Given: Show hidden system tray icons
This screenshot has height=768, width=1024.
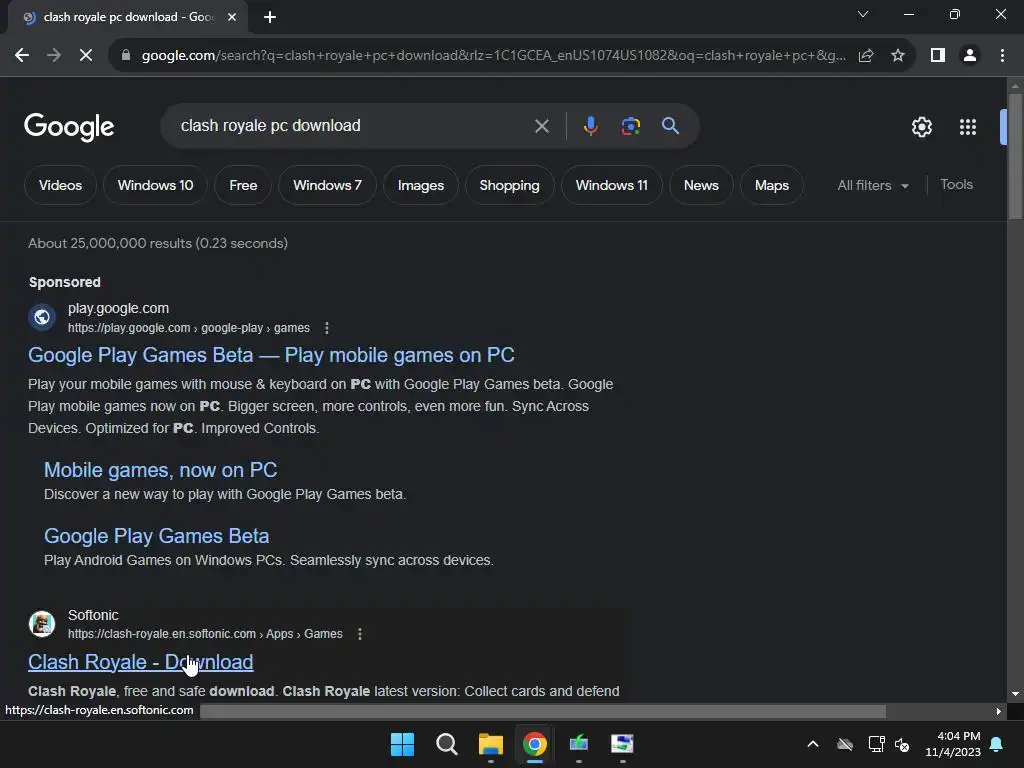Looking at the screenshot, I should pyautogui.click(x=812, y=744).
